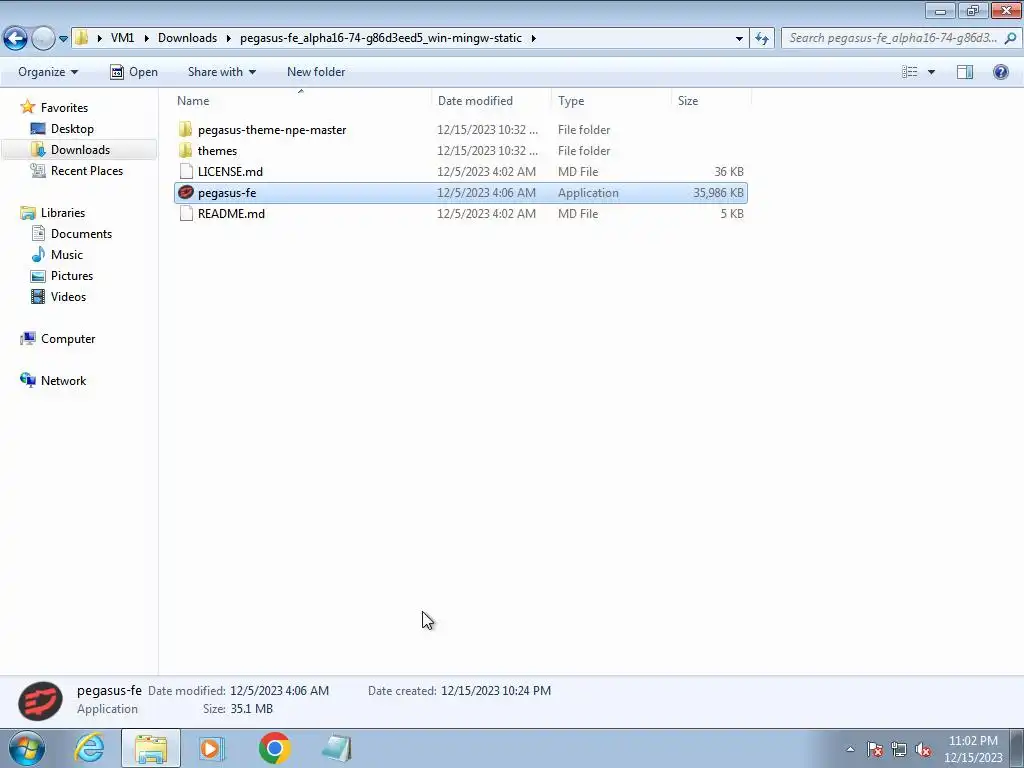This screenshot has width=1024, height=768.
Task: Click the muted volume tray icon
Action: (x=923, y=749)
